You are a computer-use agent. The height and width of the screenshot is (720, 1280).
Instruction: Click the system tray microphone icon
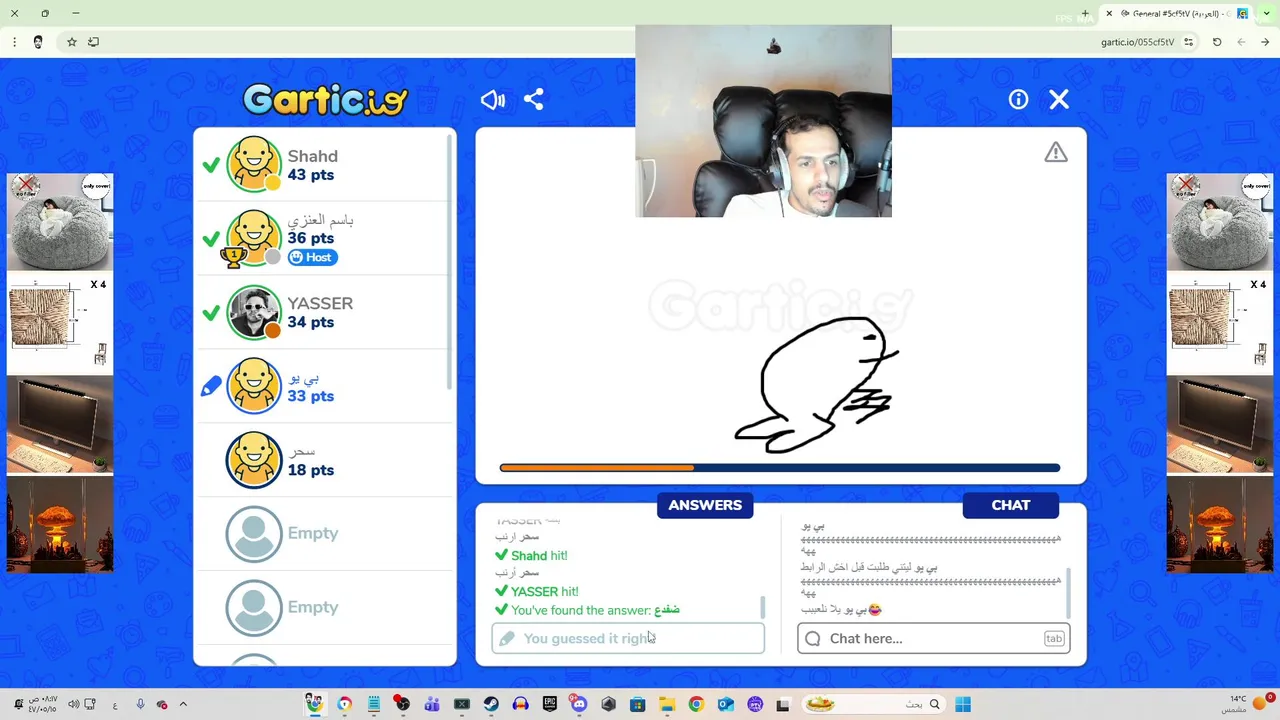tap(140, 704)
